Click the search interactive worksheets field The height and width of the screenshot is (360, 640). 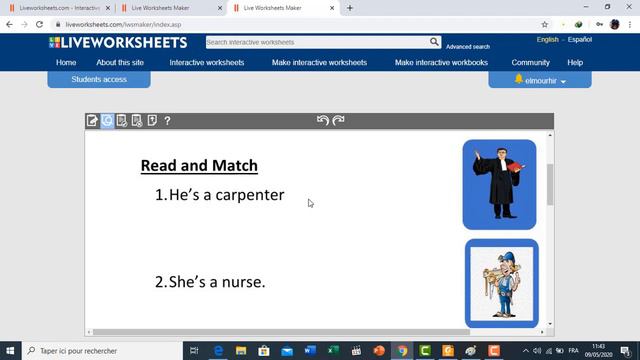[317, 42]
